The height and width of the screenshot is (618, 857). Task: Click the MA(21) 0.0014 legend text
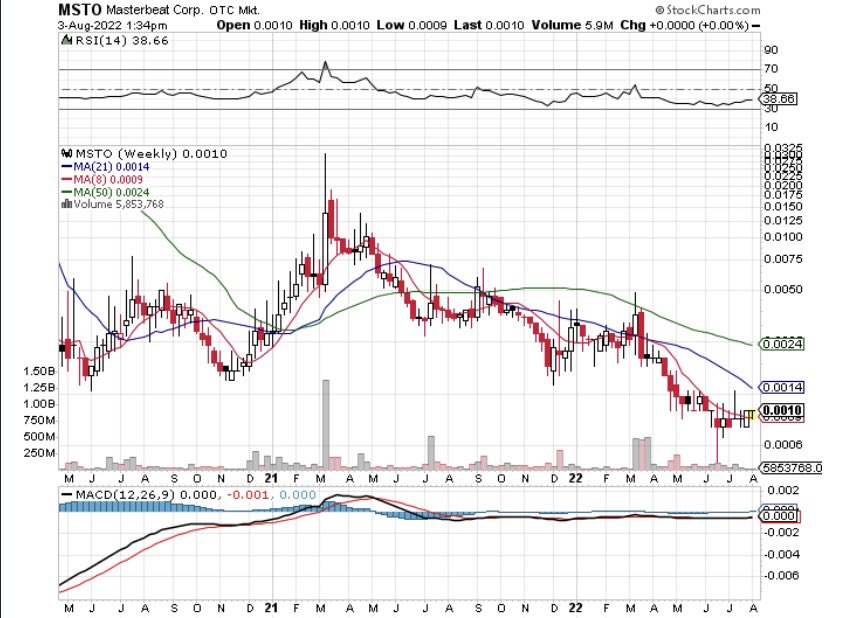click(111, 167)
